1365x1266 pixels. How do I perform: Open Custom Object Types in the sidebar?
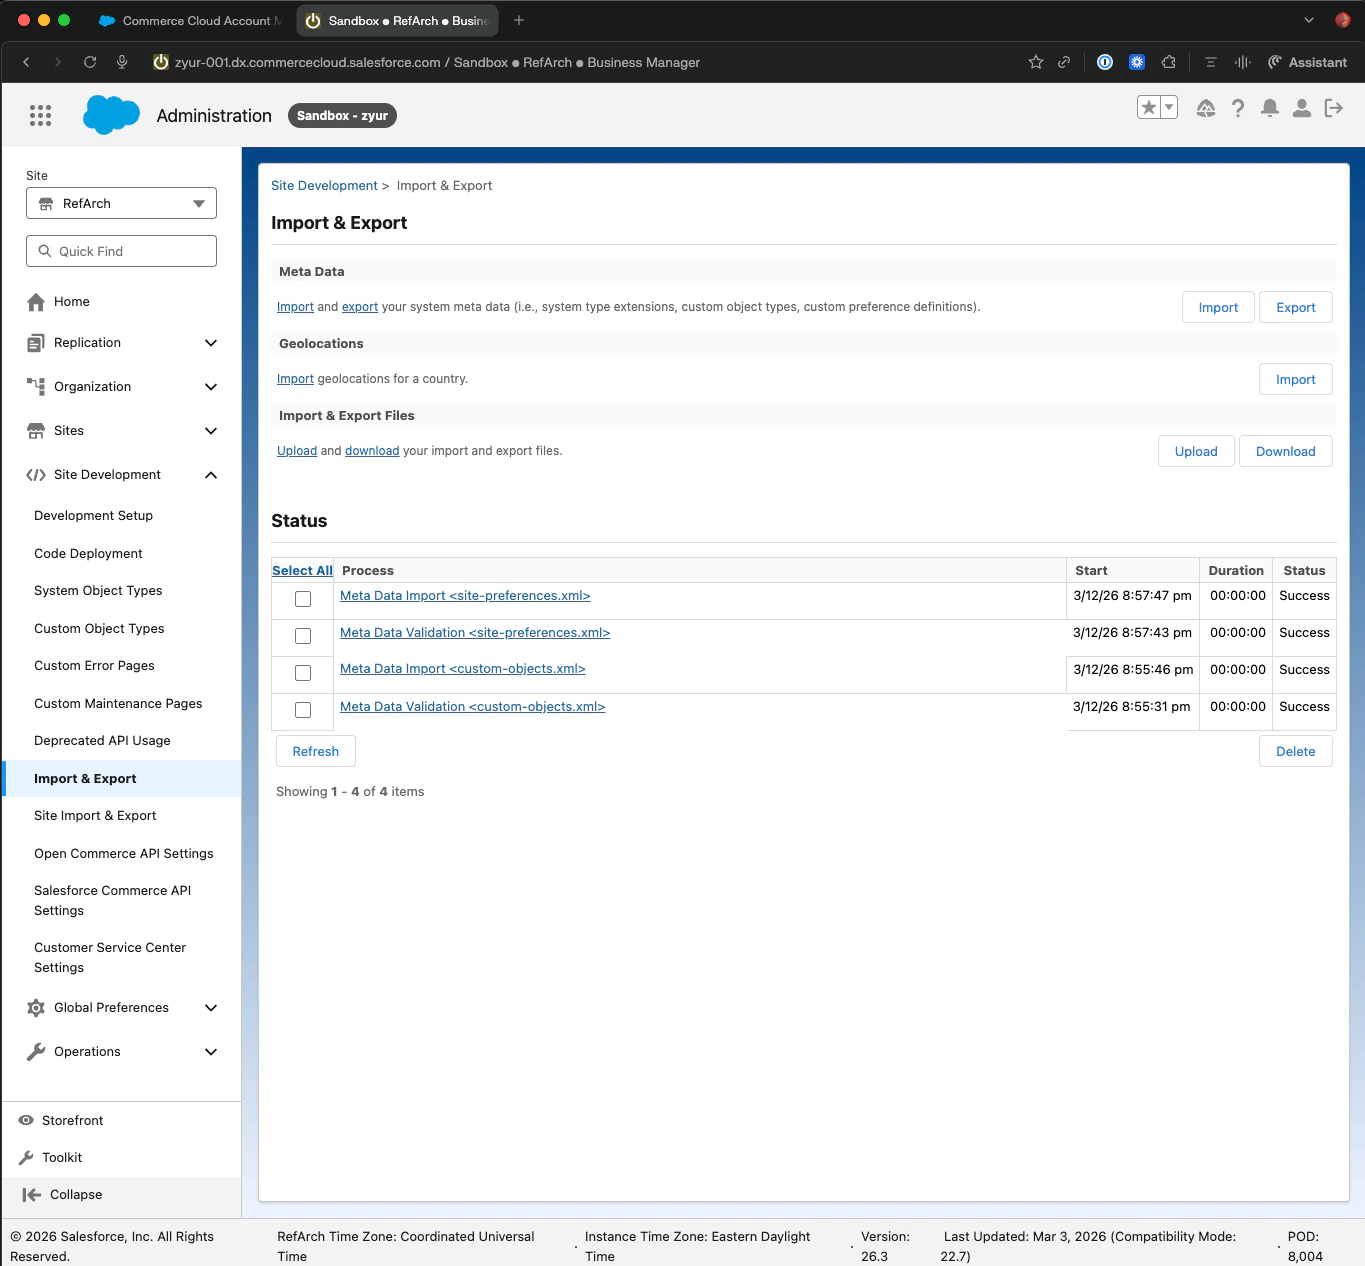pos(99,629)
